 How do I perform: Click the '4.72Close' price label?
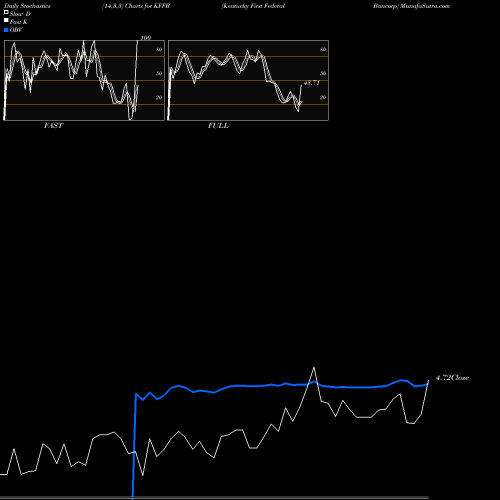click(x=452, y=378)
